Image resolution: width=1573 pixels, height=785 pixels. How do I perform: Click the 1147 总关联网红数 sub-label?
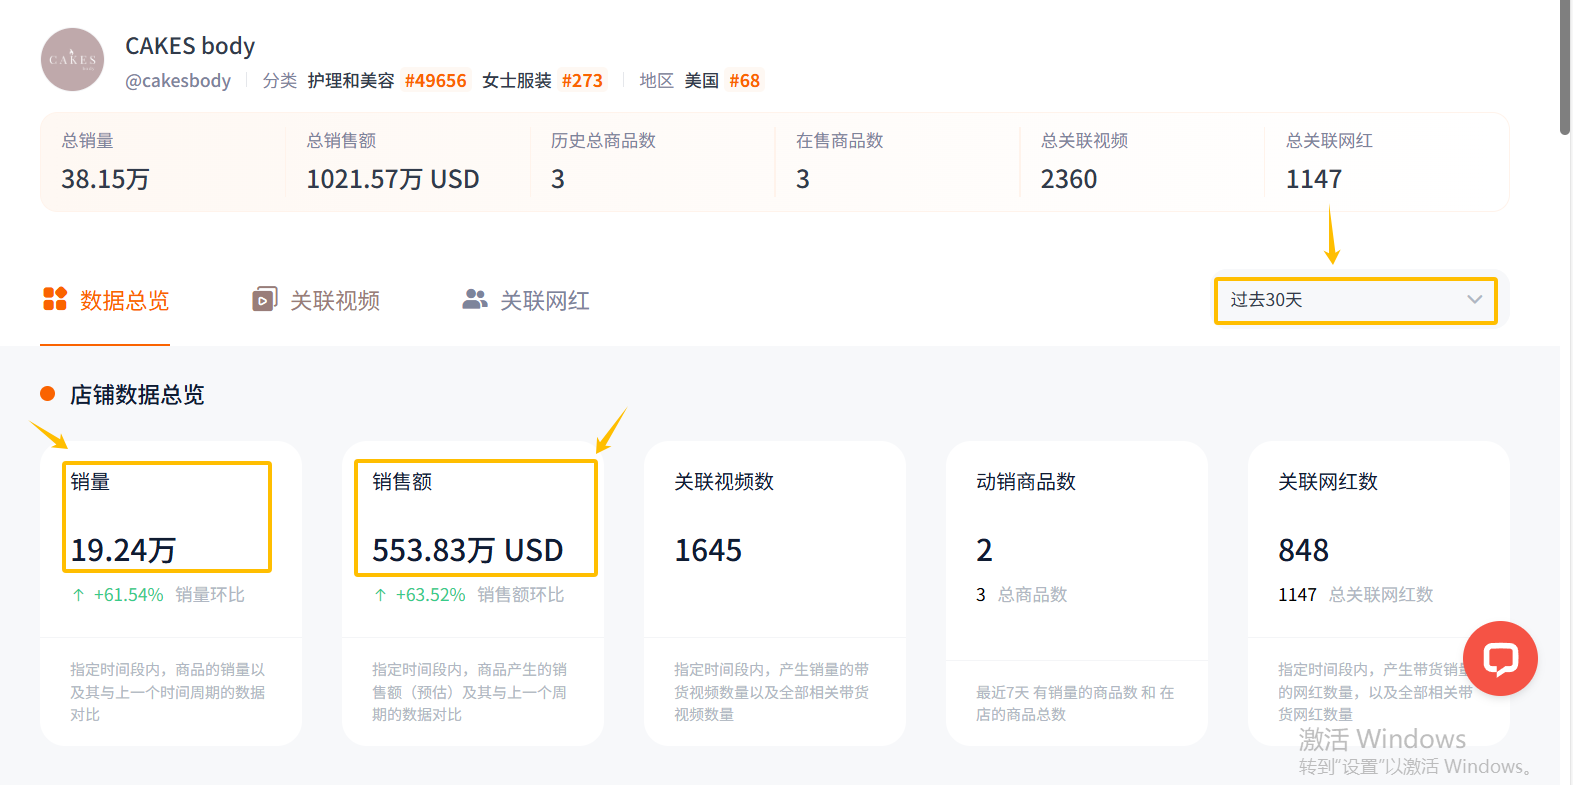click(x=1356, y=595)
